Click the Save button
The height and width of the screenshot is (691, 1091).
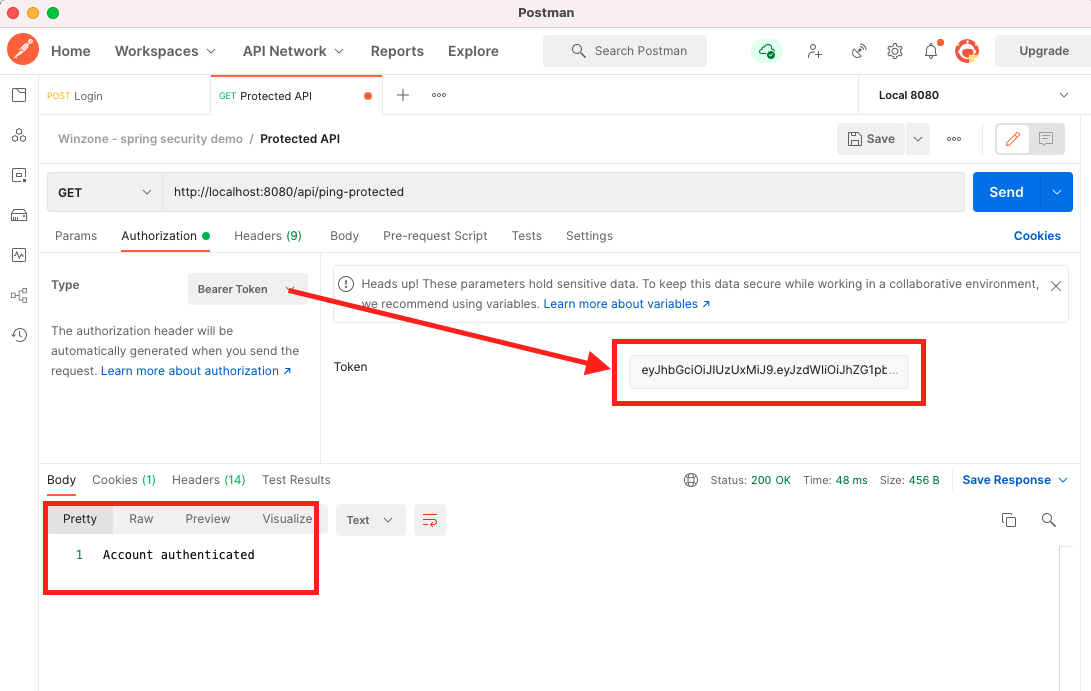pos(871,139)
